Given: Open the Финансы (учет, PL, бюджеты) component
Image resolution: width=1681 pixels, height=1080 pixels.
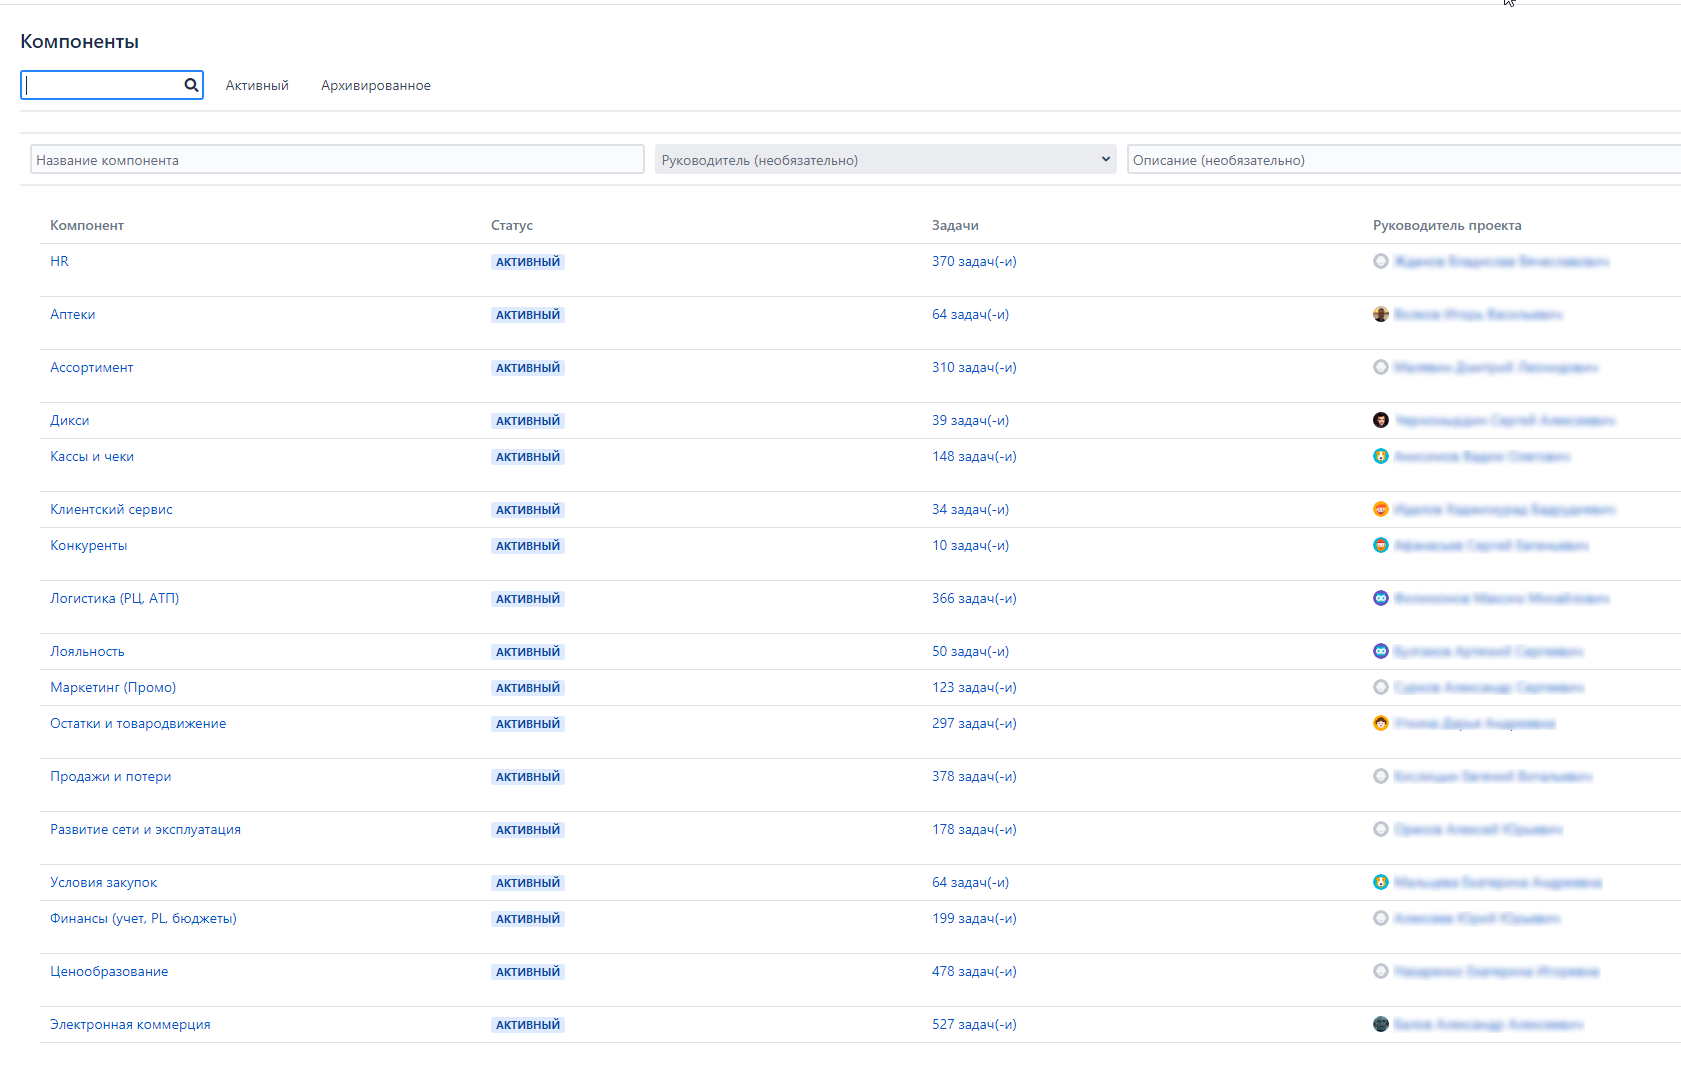Looking at the screenshot, I should (144, 918).
